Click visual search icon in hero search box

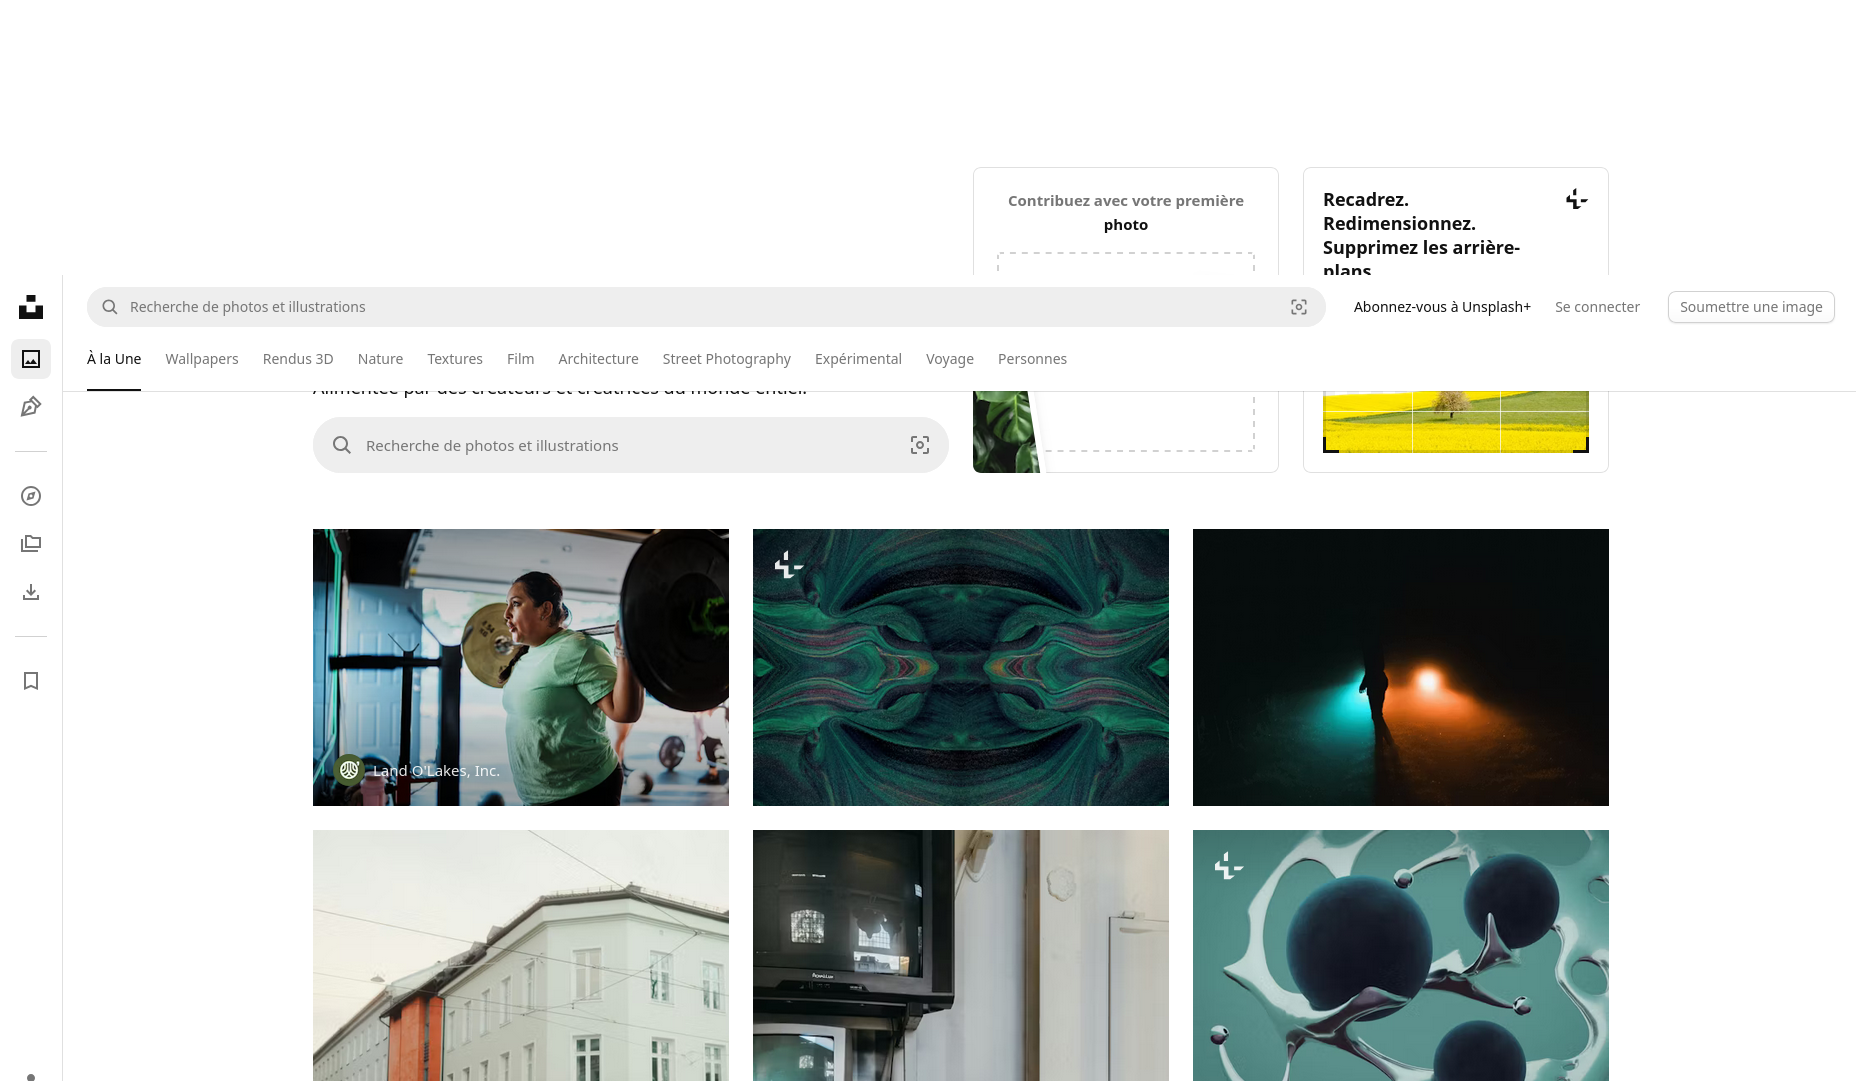[919, 445]
